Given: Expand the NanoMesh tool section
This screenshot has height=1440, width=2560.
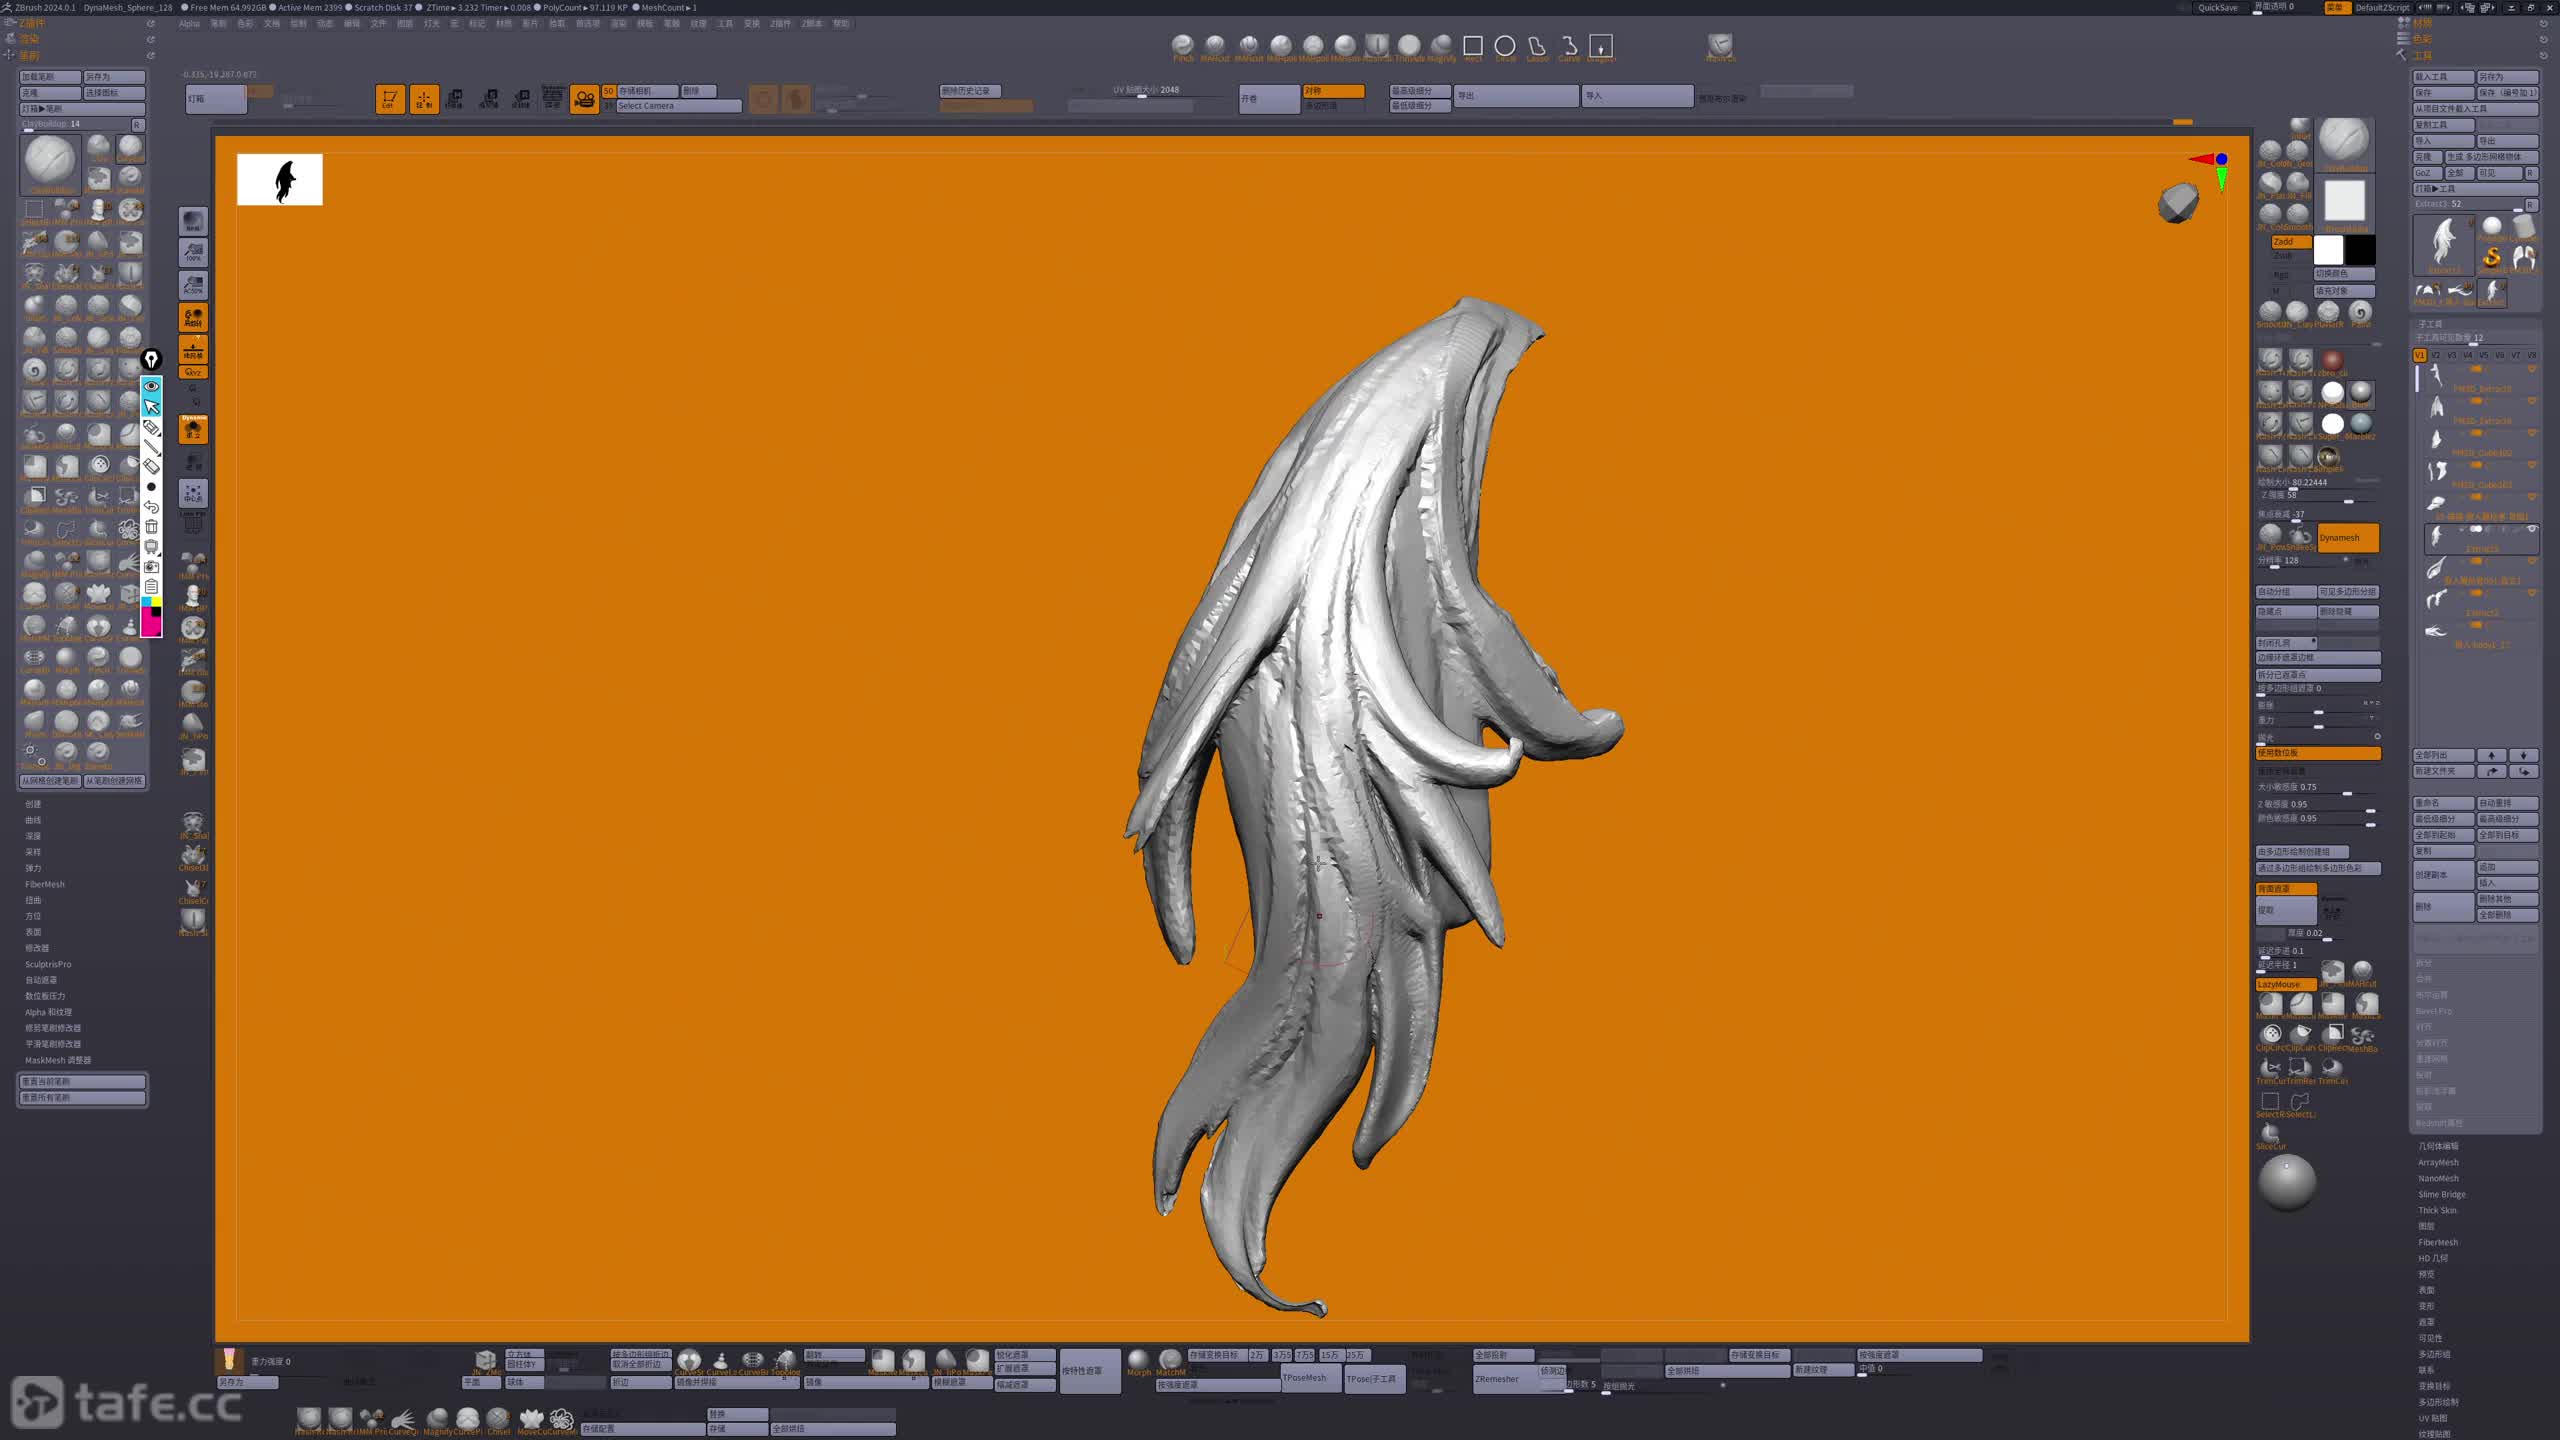Looking at the screenshot, I should click(2438, 1178).
